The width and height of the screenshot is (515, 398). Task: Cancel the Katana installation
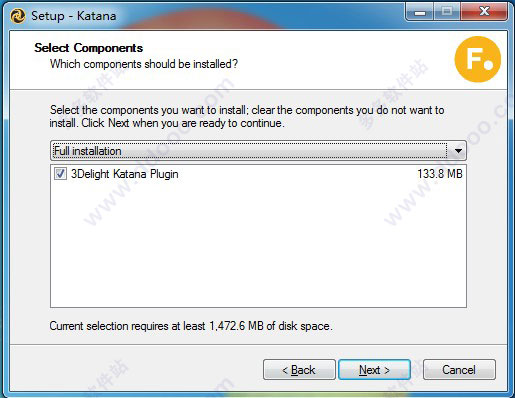point(459,370)
